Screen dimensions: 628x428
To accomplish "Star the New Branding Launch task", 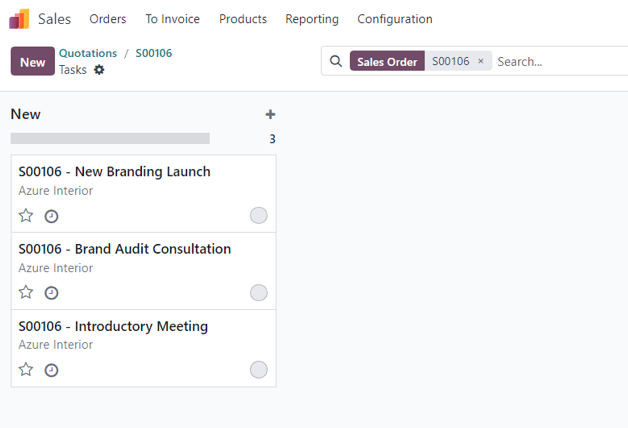I will coord(26,215).
